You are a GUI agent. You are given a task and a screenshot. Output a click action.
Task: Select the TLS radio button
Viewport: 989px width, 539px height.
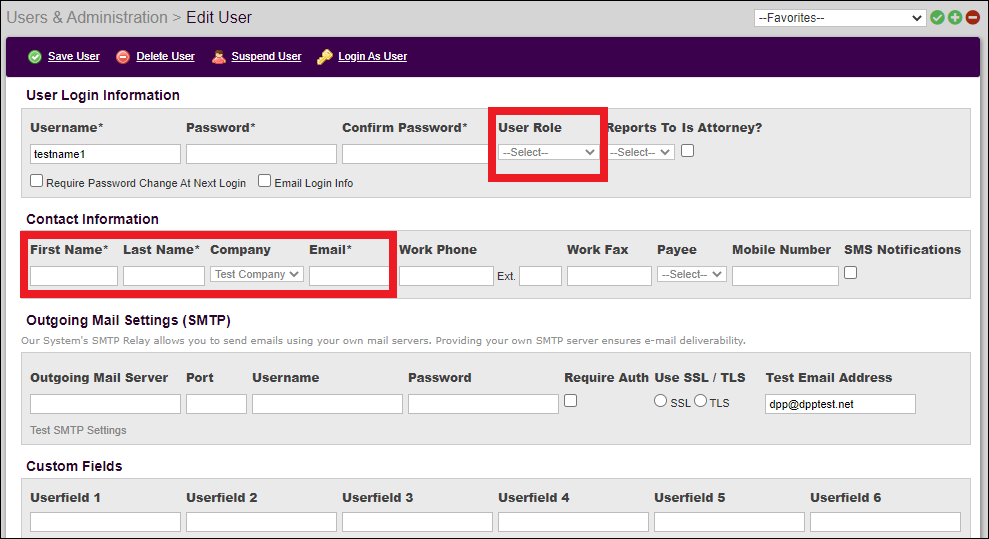[700, 401]
